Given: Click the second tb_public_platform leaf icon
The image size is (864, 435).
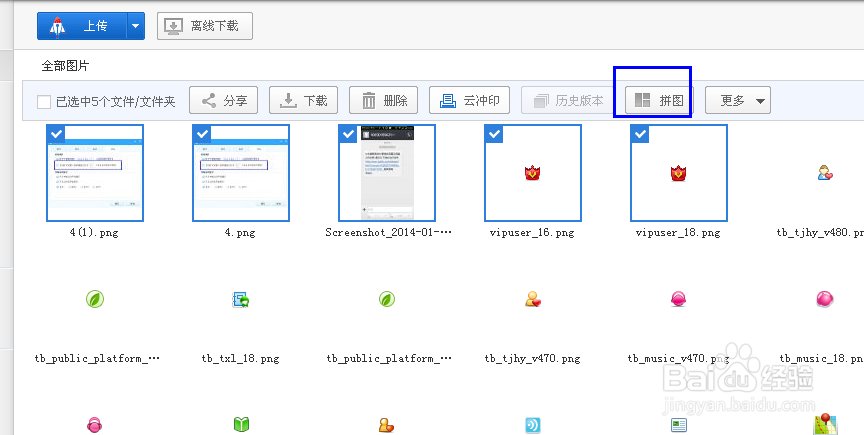Looking at the screenshot, I should click(x=387, y=299).
